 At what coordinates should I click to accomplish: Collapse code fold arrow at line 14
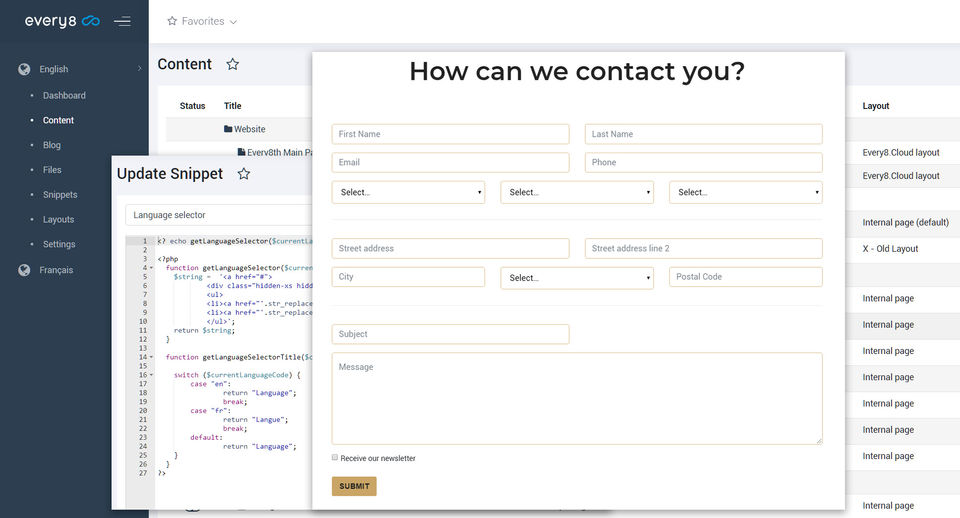(x=151, y=357)
